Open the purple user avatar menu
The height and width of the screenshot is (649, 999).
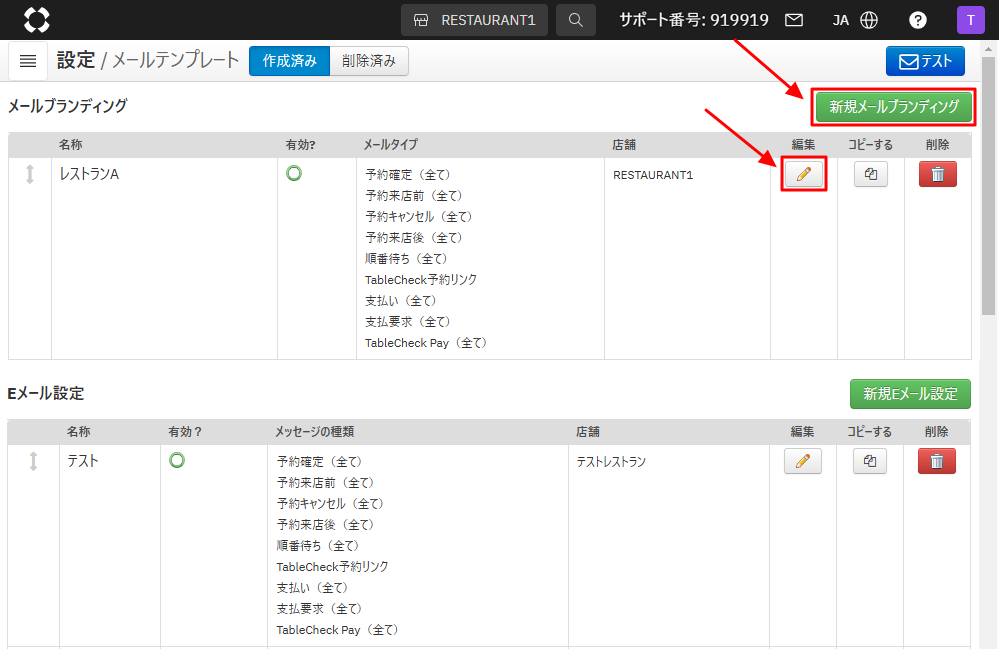(970, 20)
